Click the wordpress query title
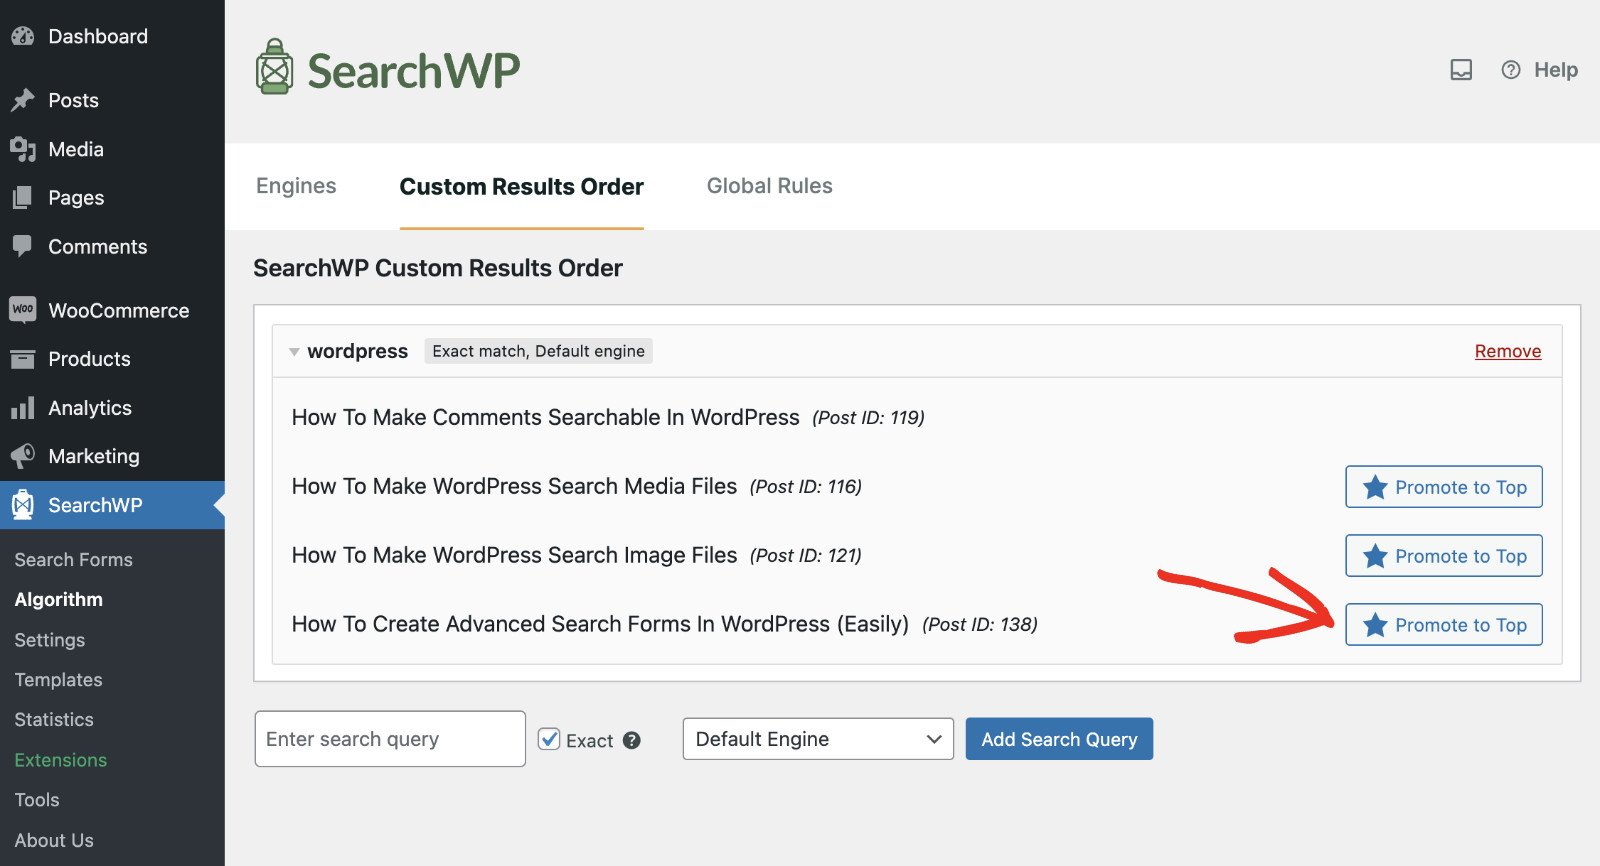This screenshot has width=1600, height=866. tap(358, 351)
